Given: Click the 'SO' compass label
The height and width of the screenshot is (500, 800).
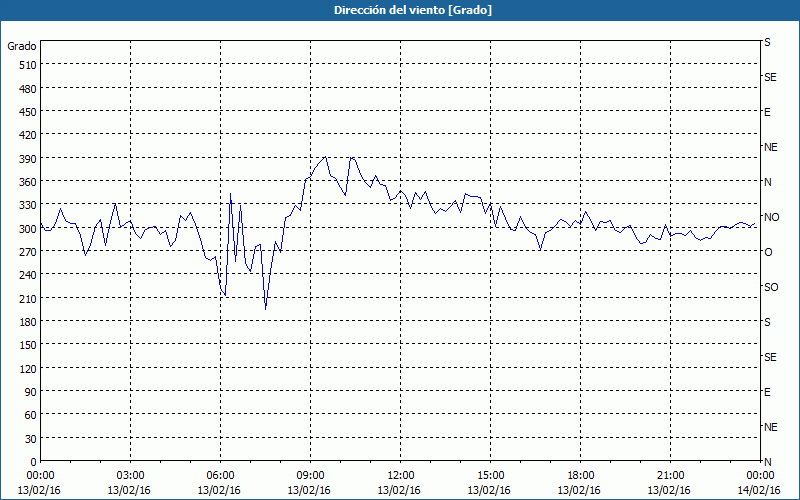Looking at the screenshot, I should [x=771, y=287].
